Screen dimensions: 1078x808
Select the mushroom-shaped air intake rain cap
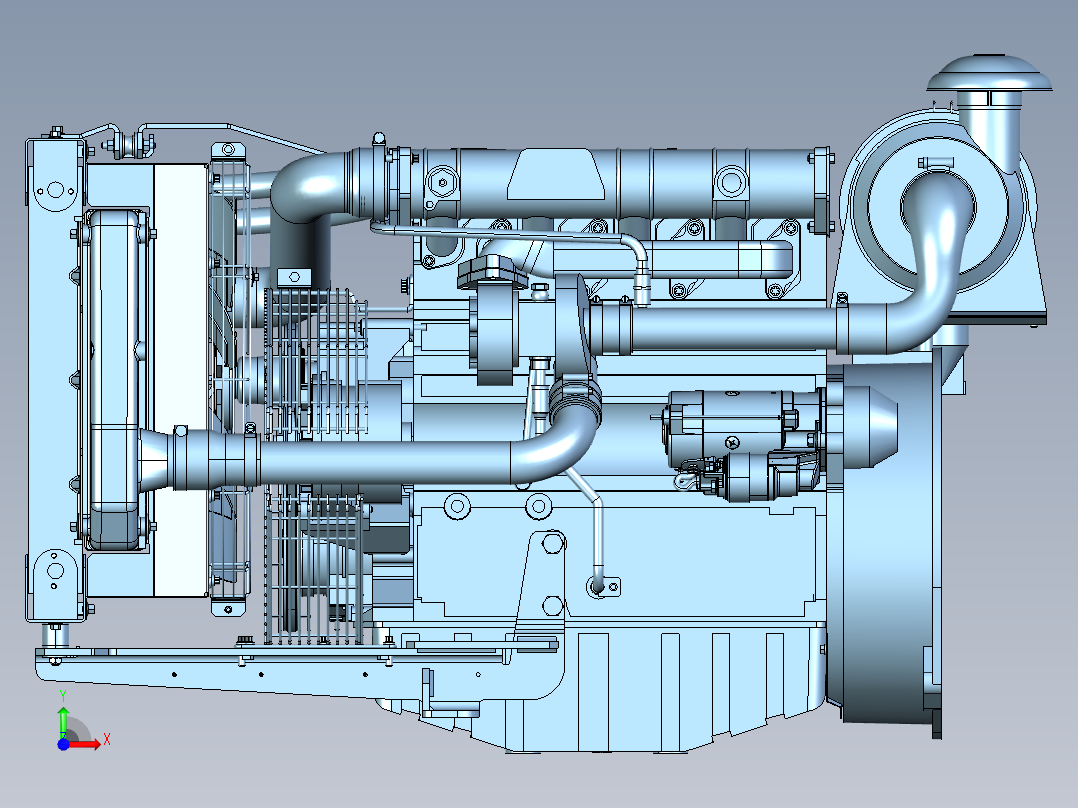(x=989, y=74)
